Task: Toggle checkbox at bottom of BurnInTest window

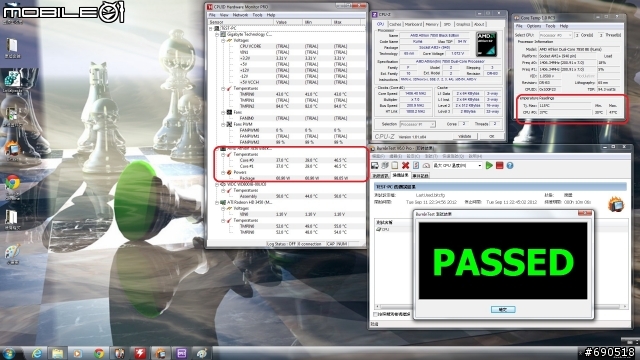Action: click(x=376, y=314)
